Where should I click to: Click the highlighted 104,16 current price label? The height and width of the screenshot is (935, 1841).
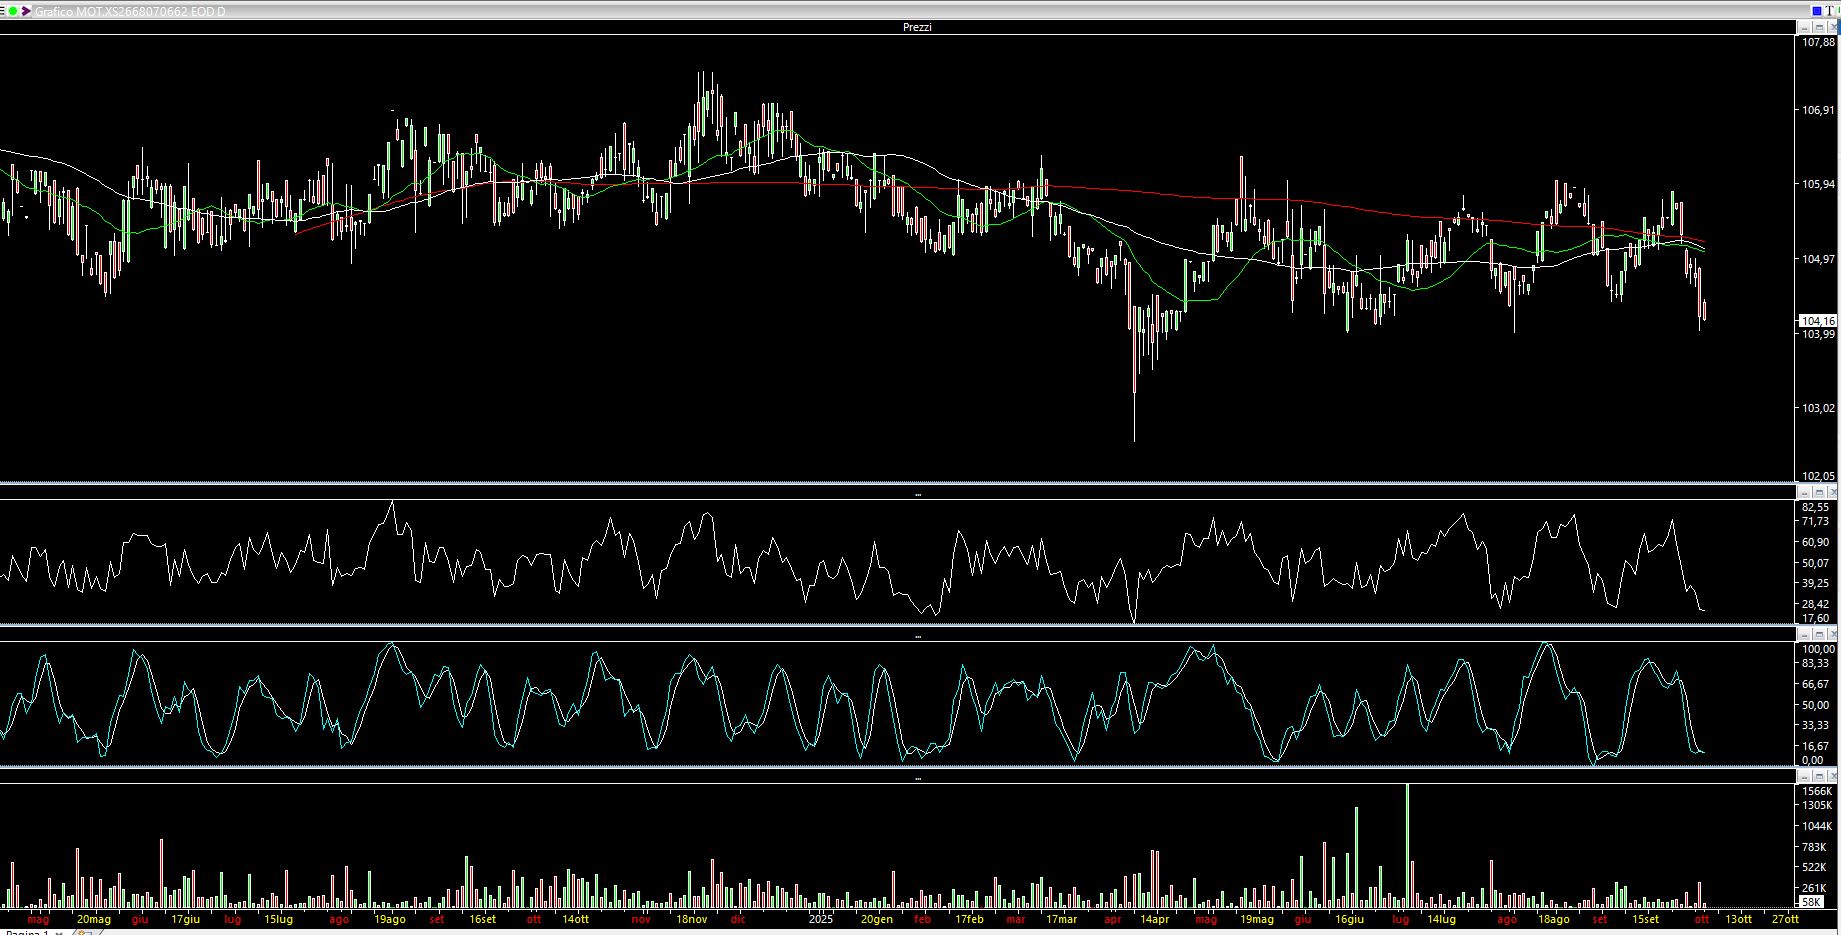pyautogui.click(x=1817, y=321)
